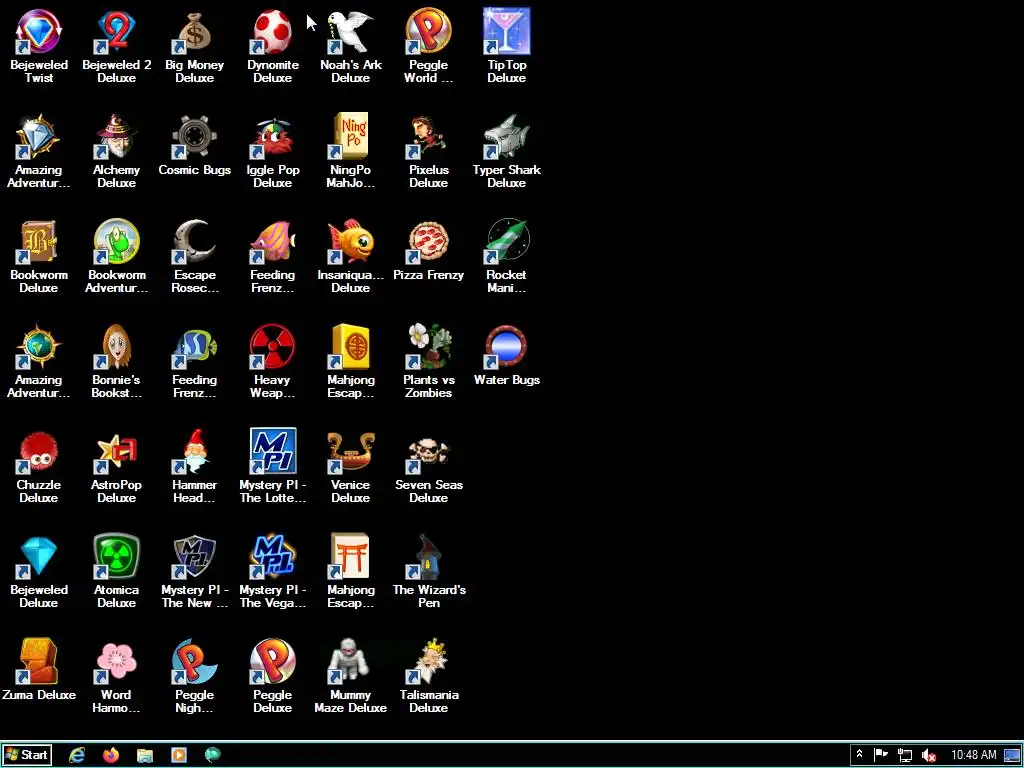Image resolution: width=1024 pixels, height=768 pixels.
Task: Select the Bookworm Deluxe book icon
Action: pyautogui.click(x=39, y=242)
